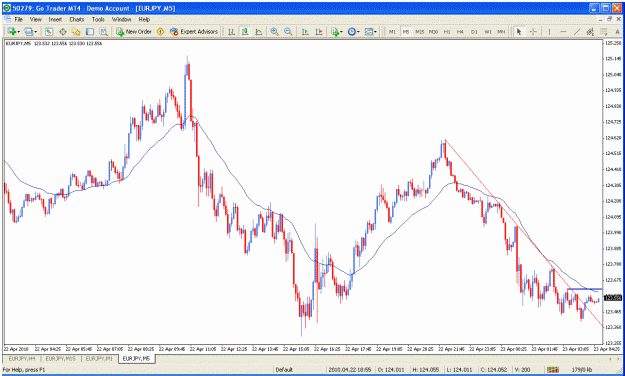Click the chart's document icon in menu bar

point(7,19)
